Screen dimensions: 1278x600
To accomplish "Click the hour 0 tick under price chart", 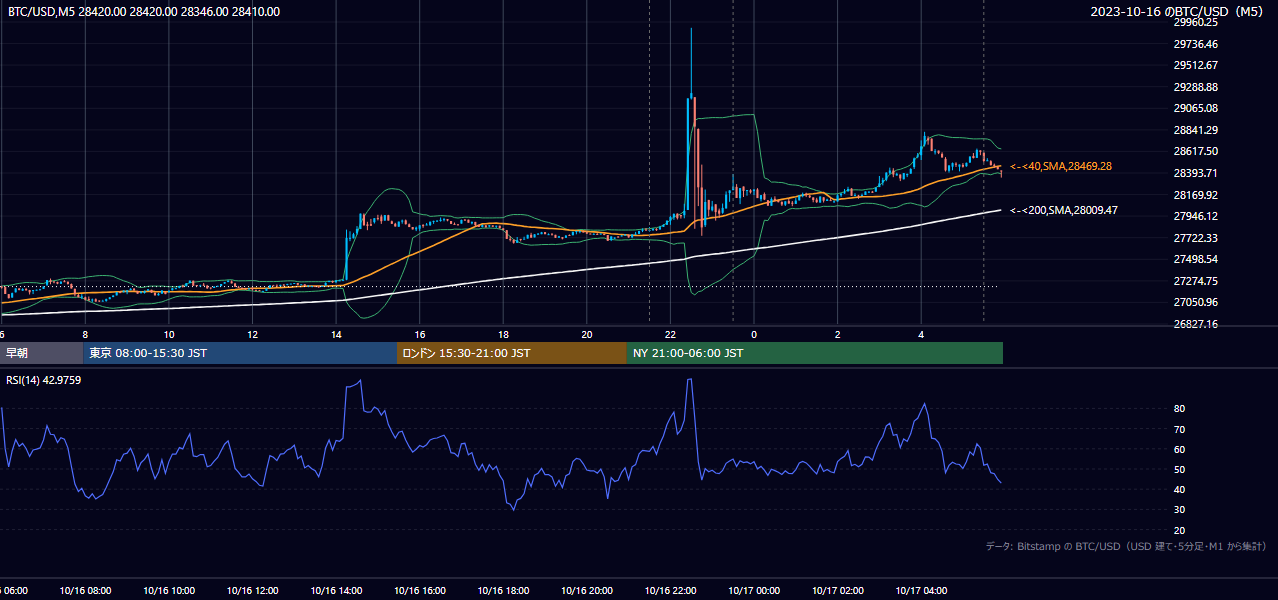I will pyautogui.click(x=754, y=334).
